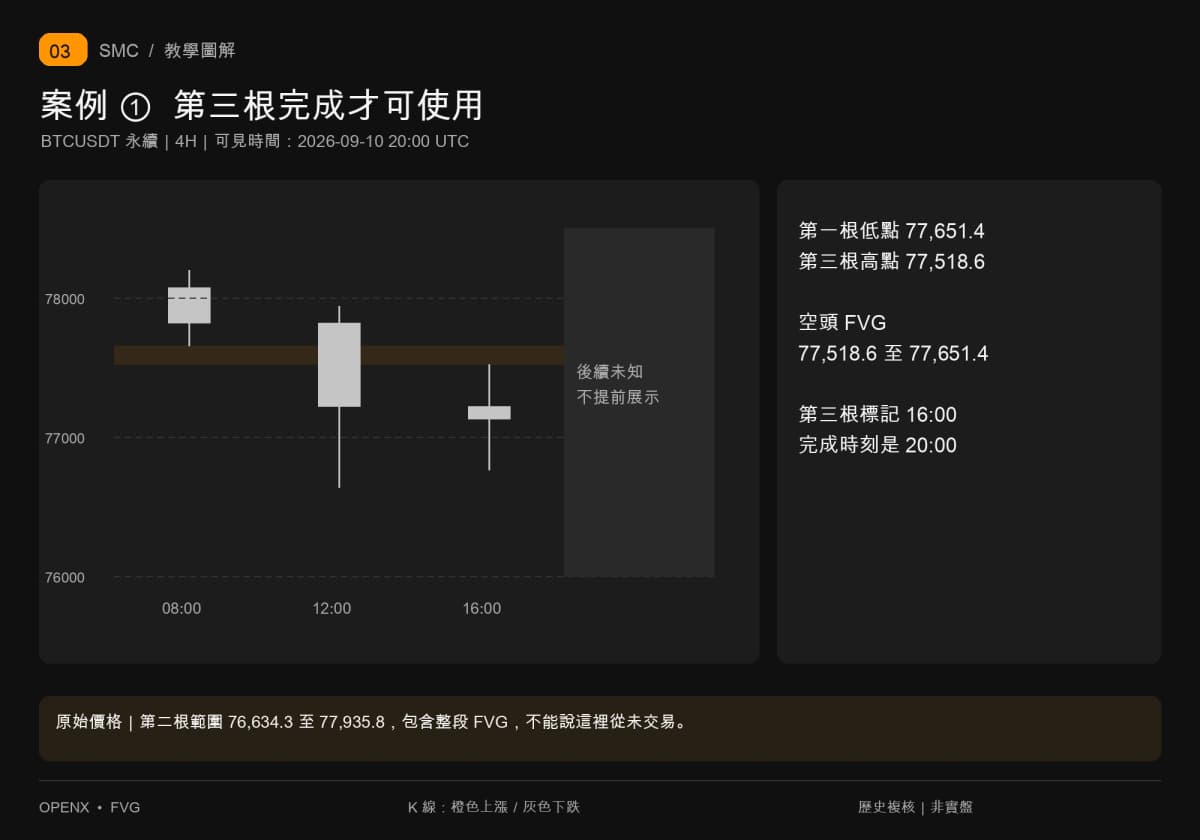
Task: Click the 12:00 time axis label
Action: (332, 608)
